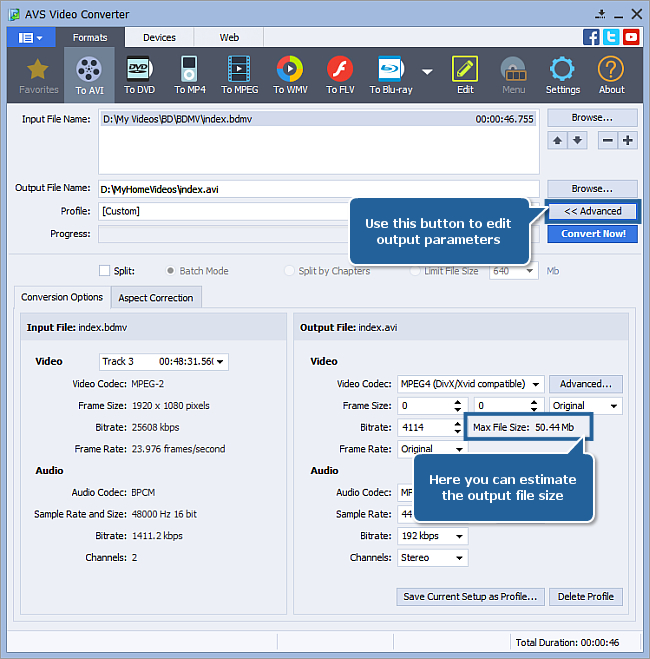Viewport: 650px width, 659px height.
Task: Open the About help icon
Action: coord(611,75)
